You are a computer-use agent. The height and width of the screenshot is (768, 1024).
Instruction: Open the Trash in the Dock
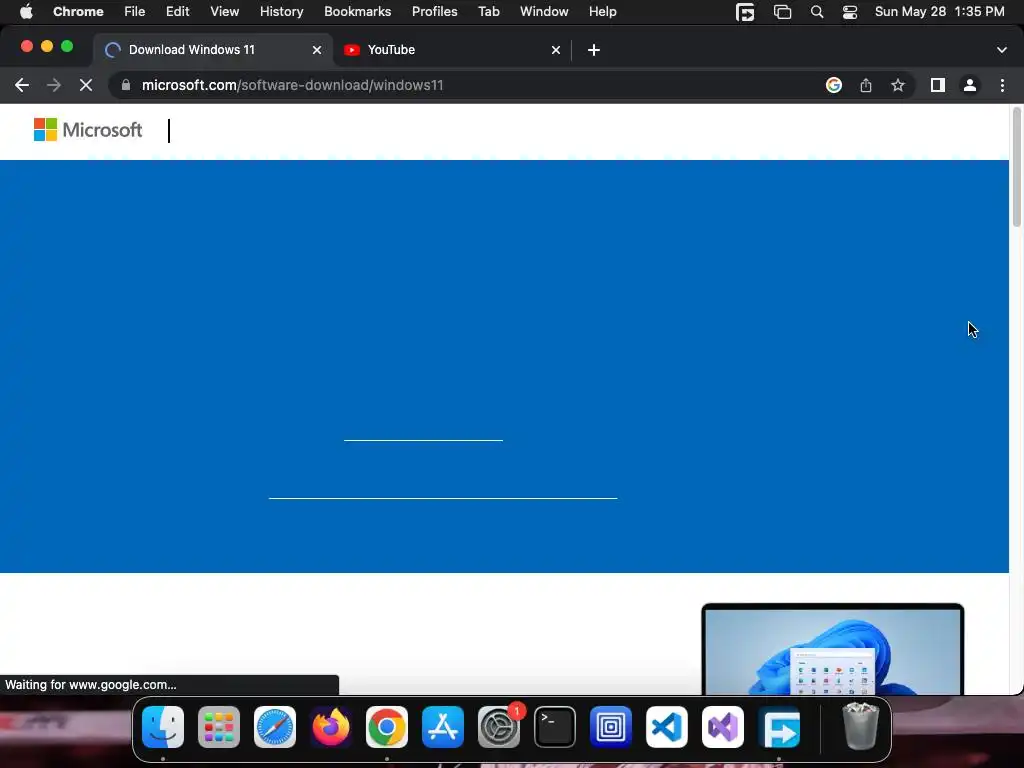(861, 726)
